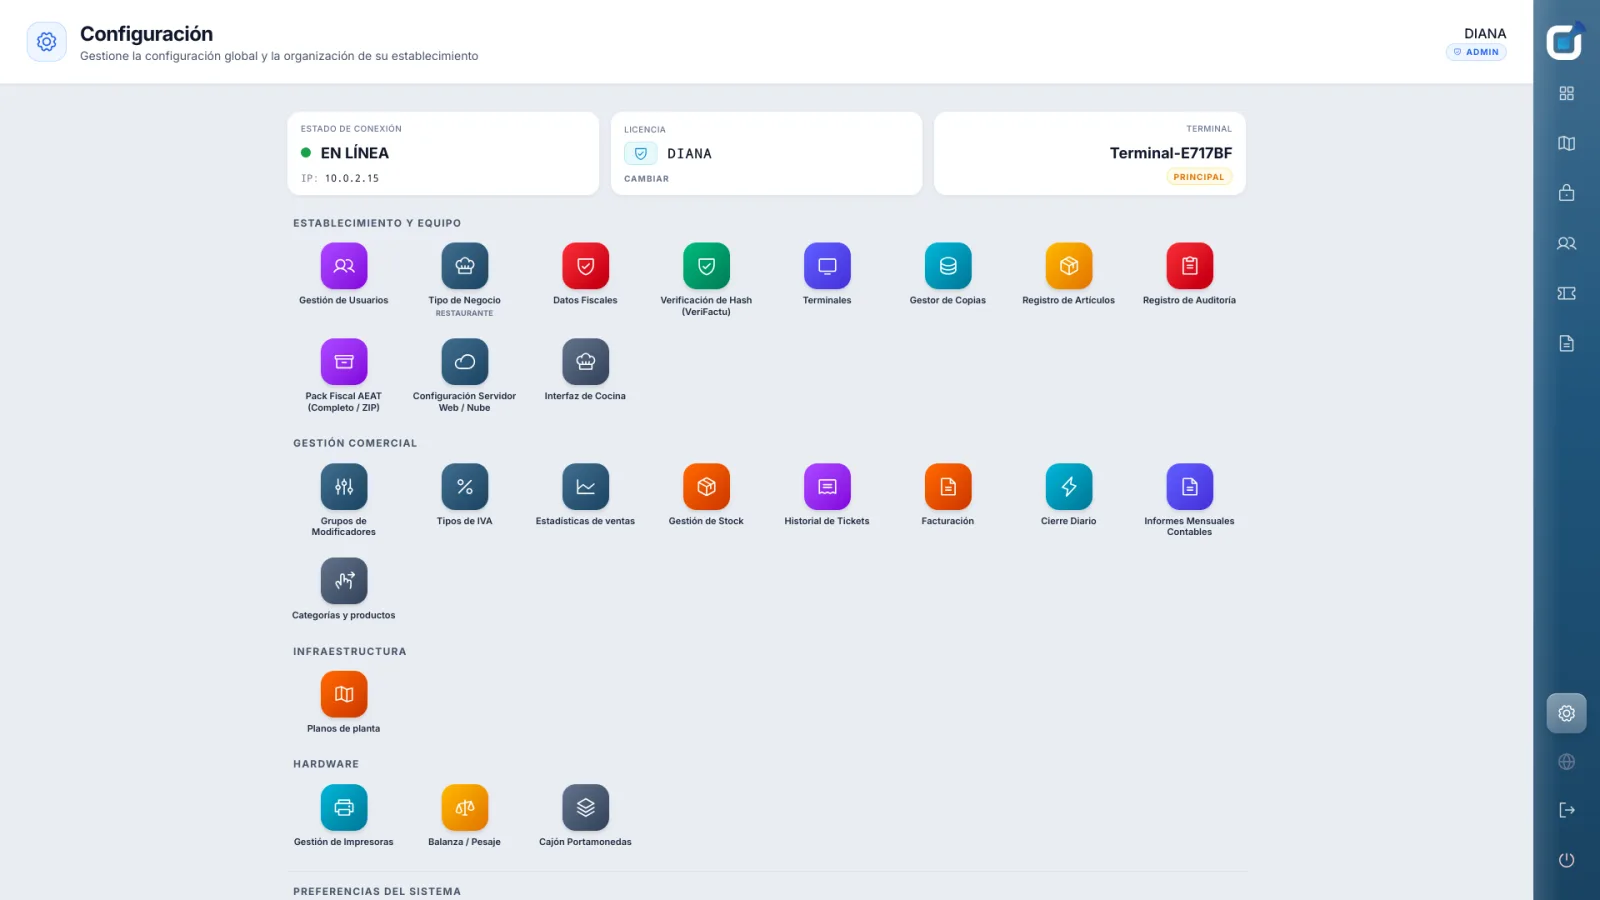Open Categorías y productos

344,581
